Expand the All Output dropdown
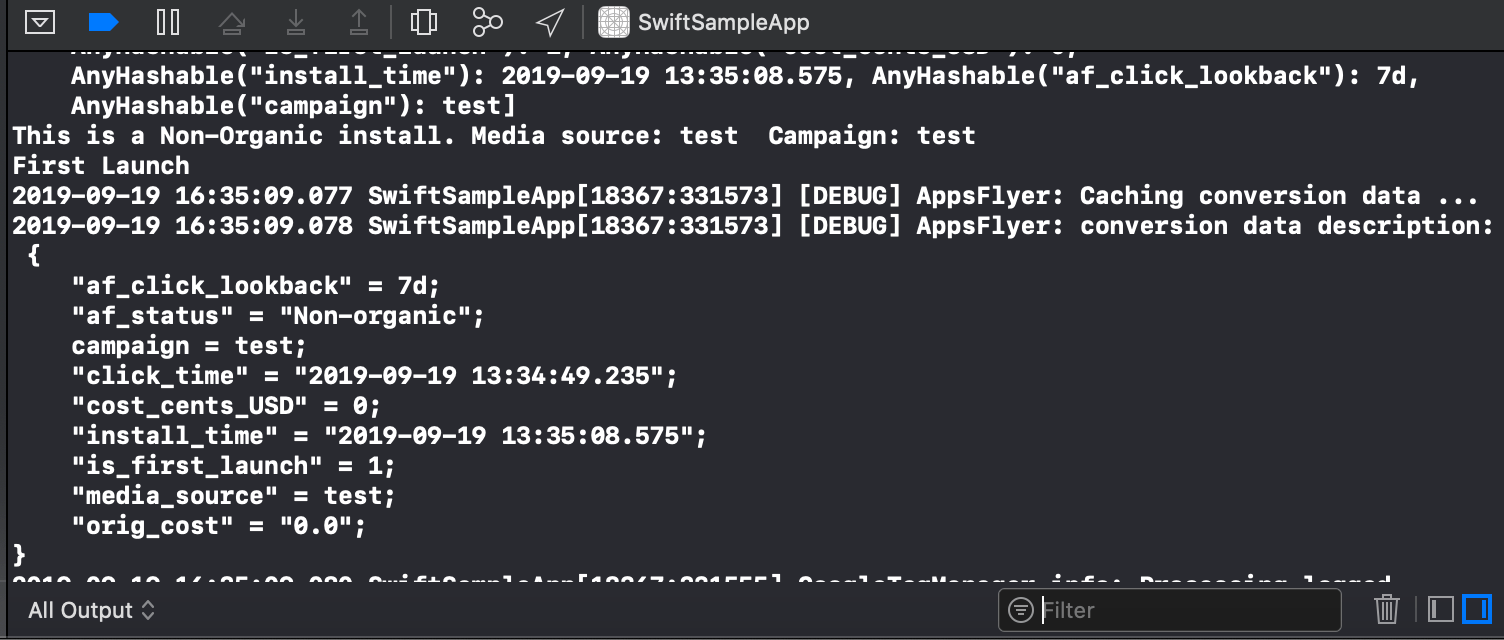Viewport: 1504px width, 640px height. tap(91, 610)
